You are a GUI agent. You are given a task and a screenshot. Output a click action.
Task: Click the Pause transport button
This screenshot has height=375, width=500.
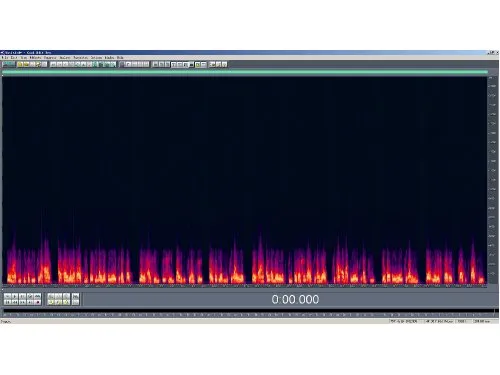pyautogui.click(x=22, y=296)
